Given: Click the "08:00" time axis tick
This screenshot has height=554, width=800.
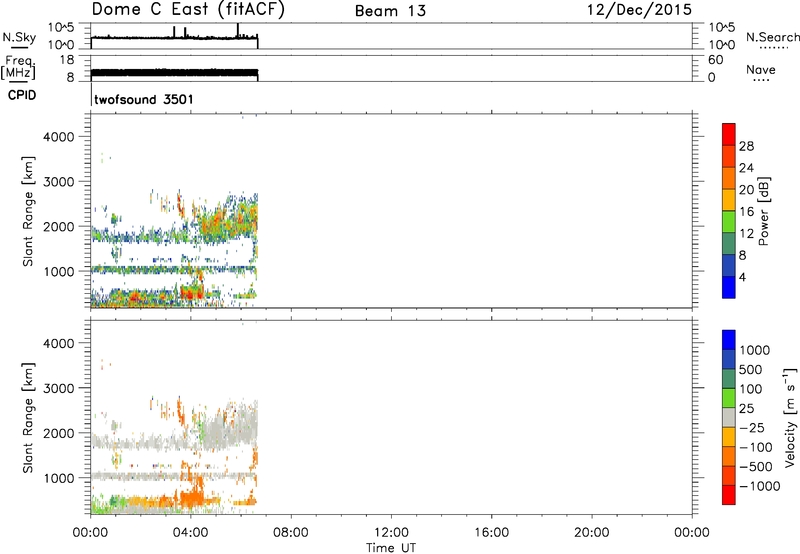Looking at the screenshot, I should tap(291, 533).
